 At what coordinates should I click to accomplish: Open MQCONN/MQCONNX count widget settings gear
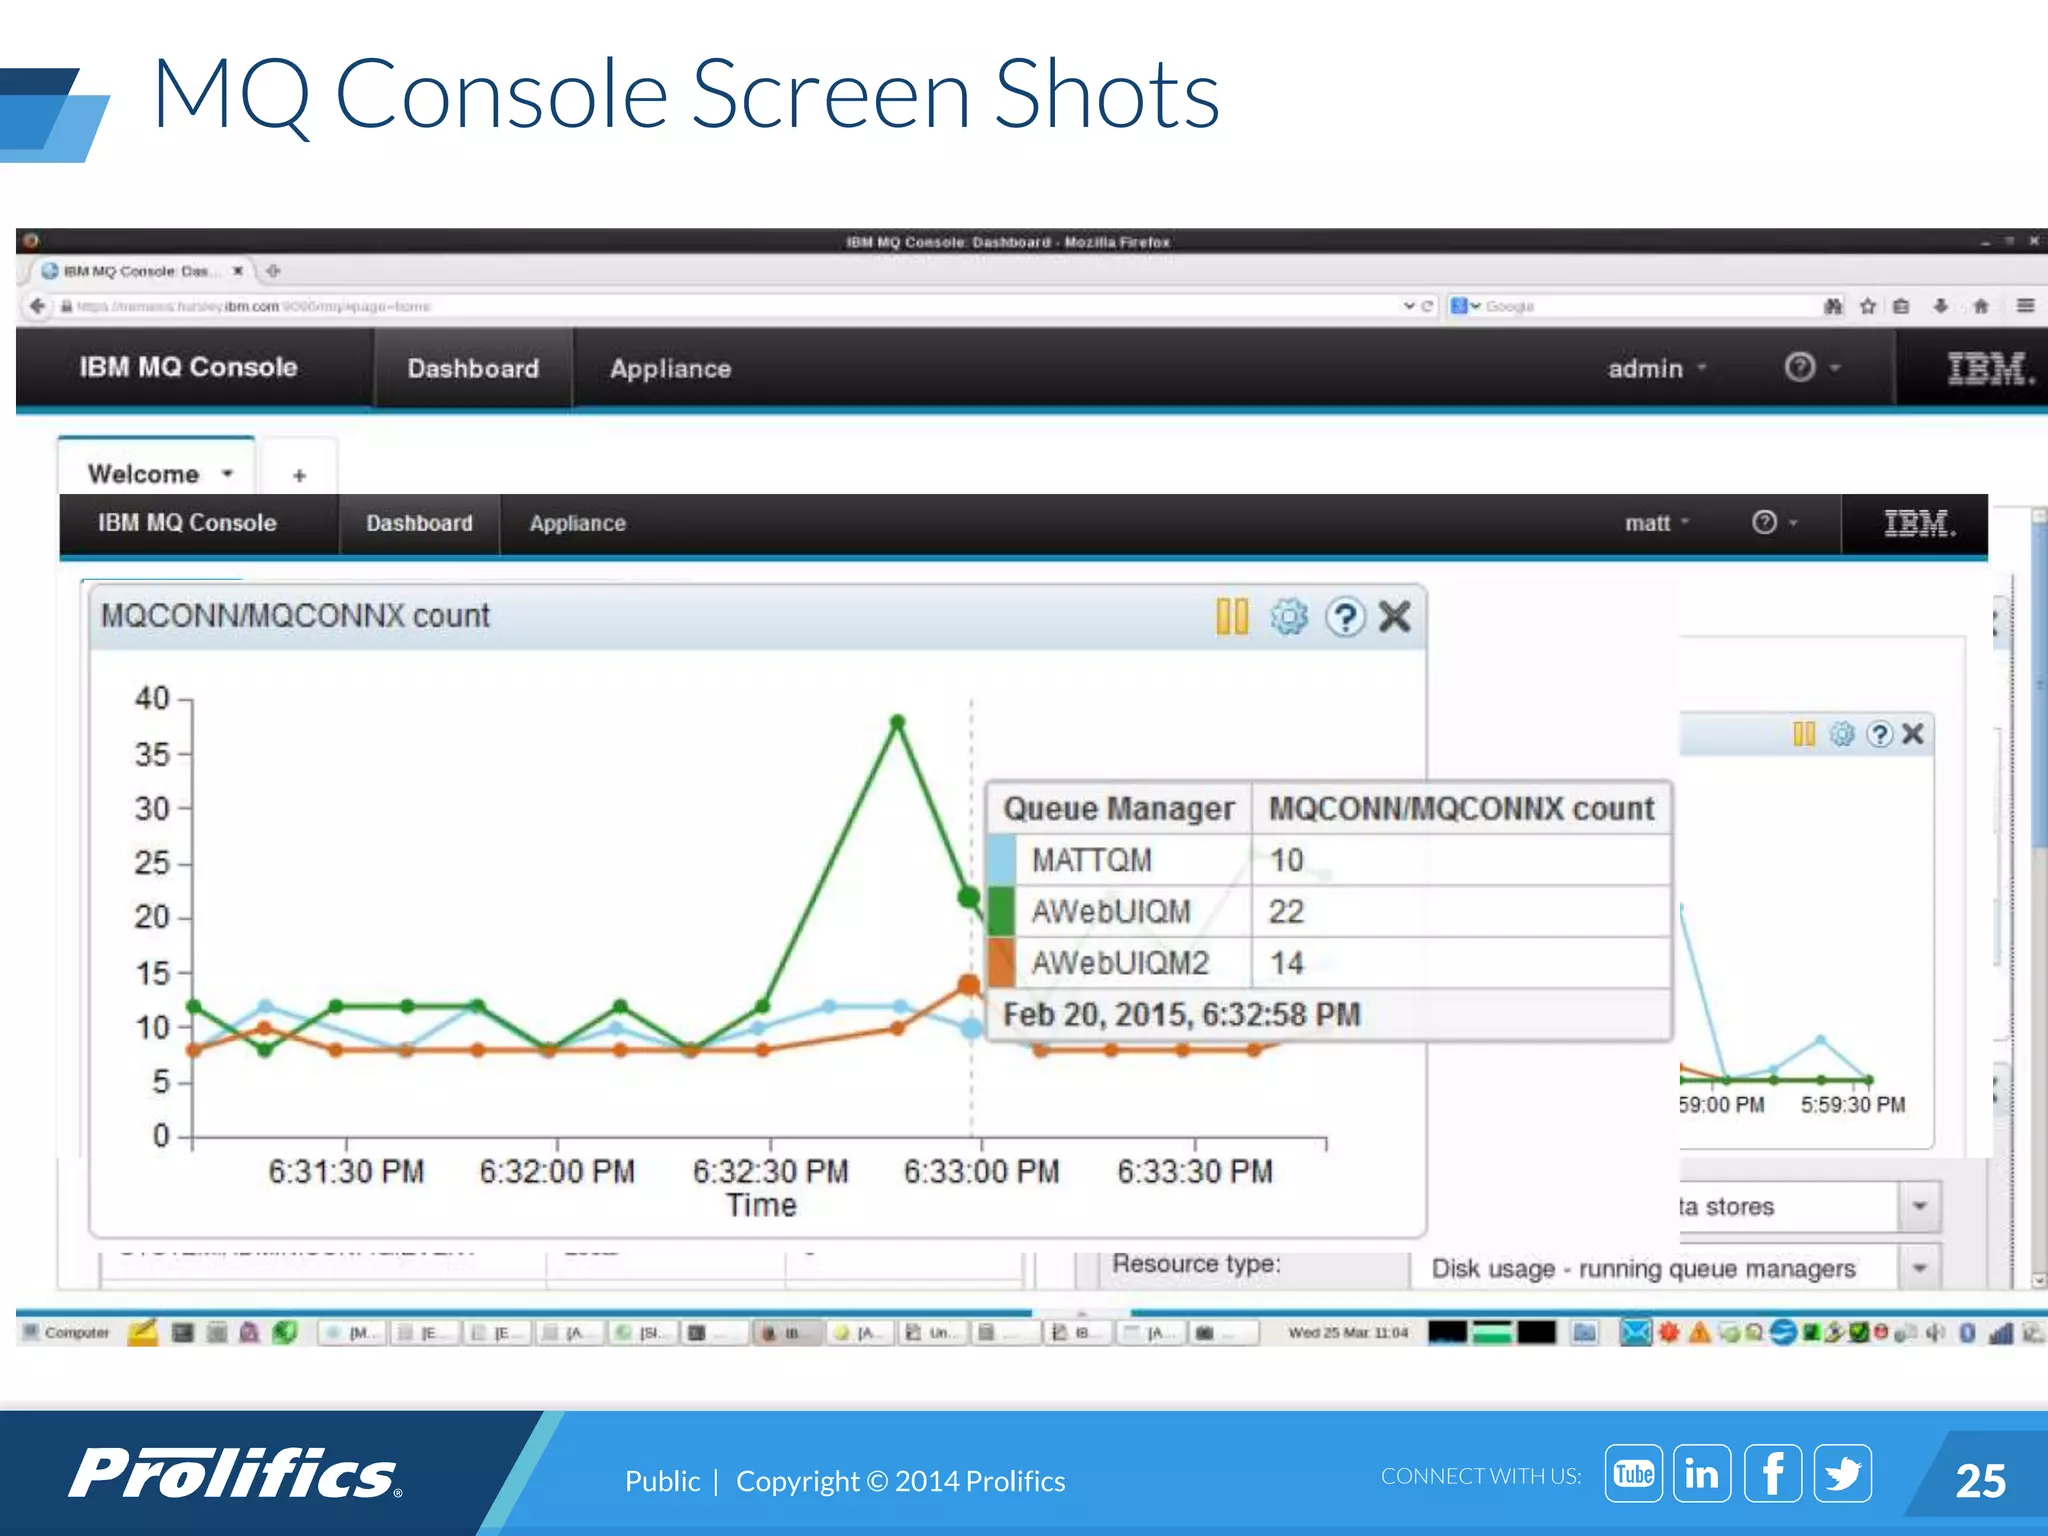coord(1289,616)
